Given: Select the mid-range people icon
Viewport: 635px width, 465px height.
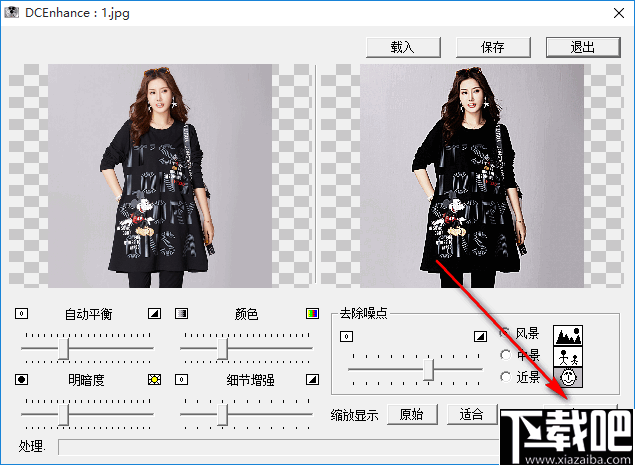Looking at the screenshot, I should [568, 356].
